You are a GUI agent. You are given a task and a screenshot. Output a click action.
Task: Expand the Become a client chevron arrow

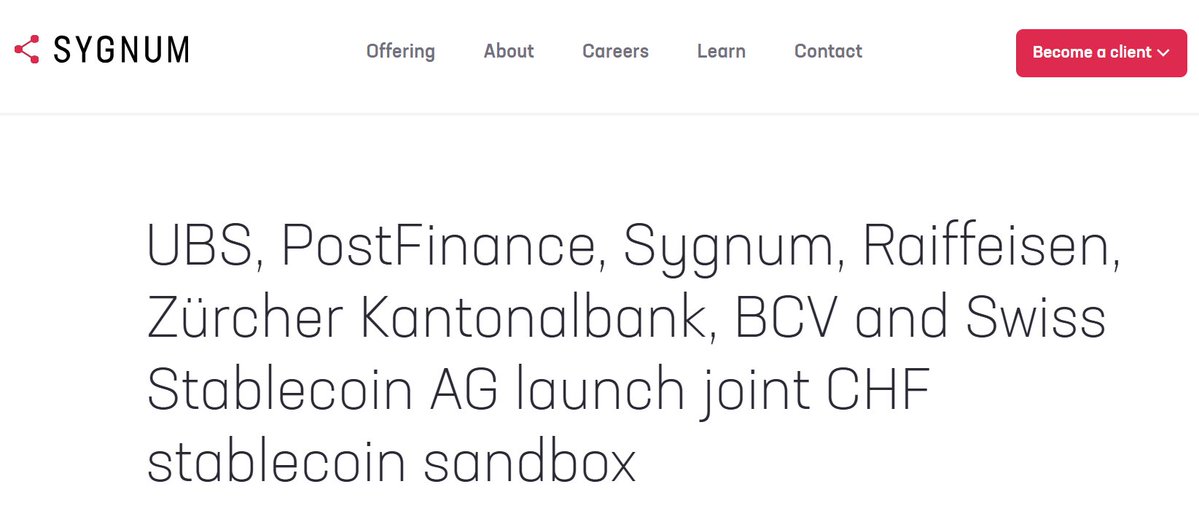pyautogui.click(x=1163, y=53)
